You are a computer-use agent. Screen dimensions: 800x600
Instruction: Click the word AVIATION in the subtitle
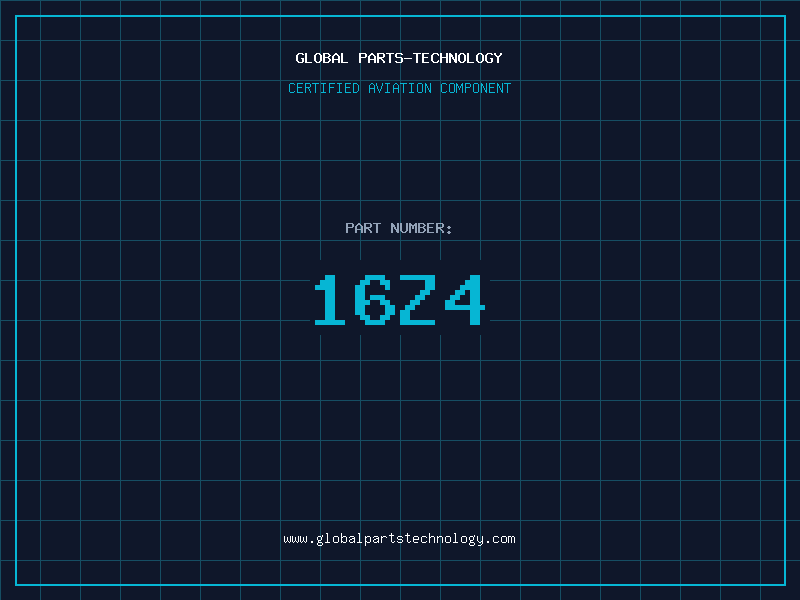(x=400, y=88)
